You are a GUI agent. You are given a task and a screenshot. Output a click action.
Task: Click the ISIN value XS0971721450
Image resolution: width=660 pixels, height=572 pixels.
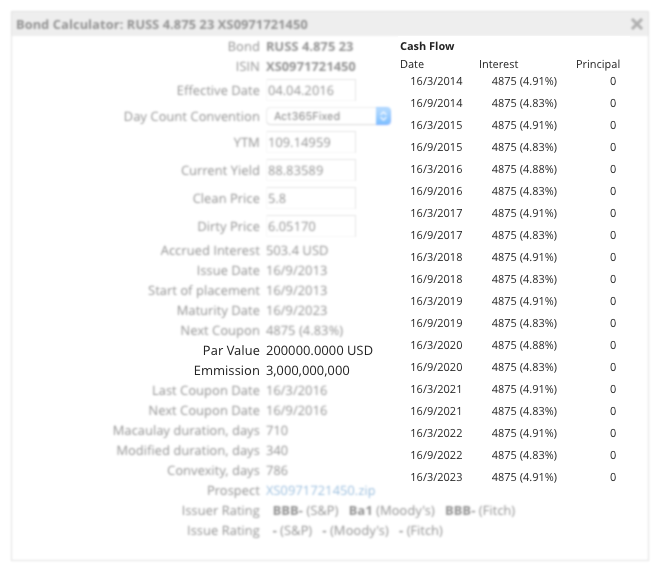pos(311,67)
